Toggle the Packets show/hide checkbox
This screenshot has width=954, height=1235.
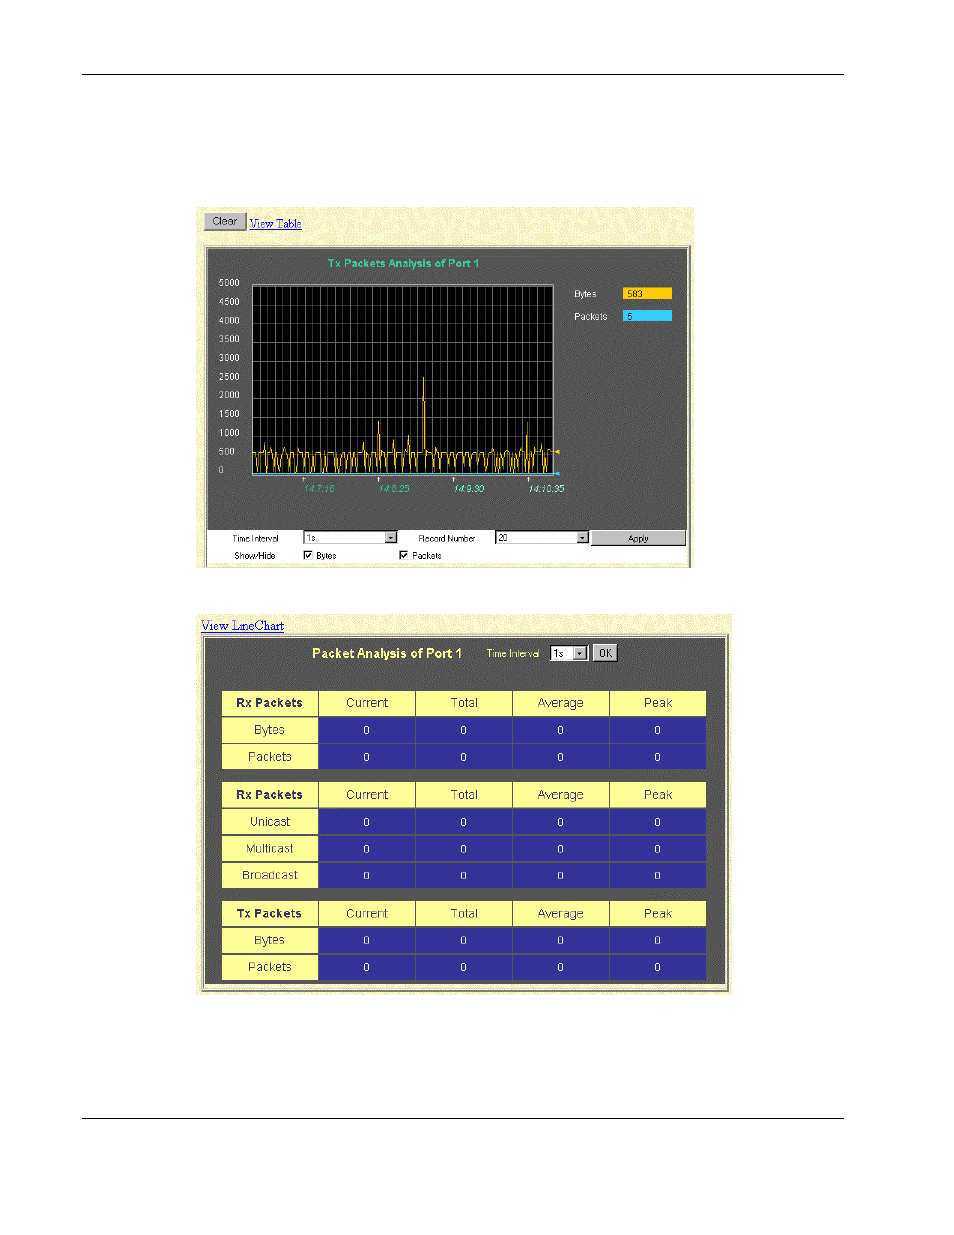pos(404,555)
